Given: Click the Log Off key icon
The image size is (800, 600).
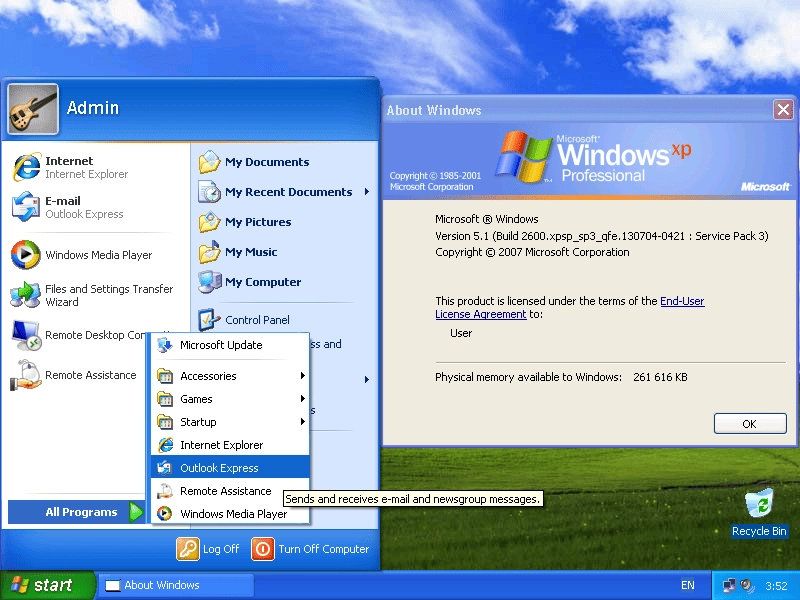Looking at the screenshot, I should (188, 549).
